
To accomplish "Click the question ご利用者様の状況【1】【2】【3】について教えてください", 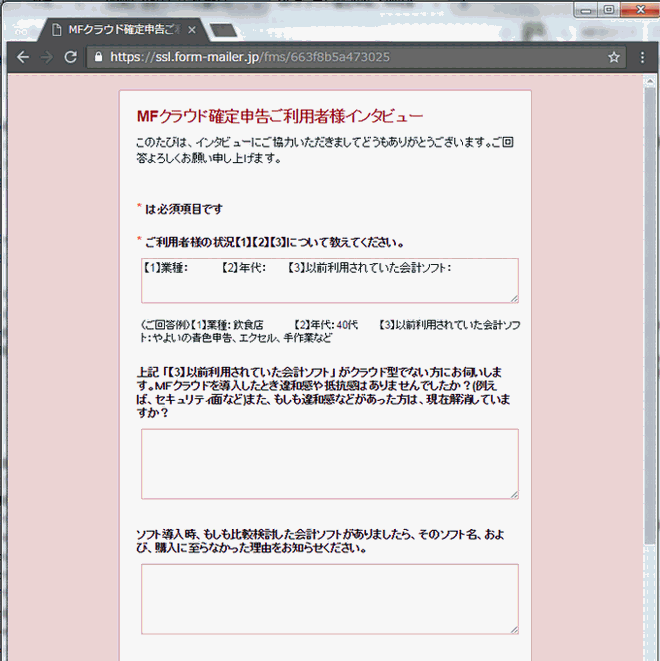I will coord(275,242).
